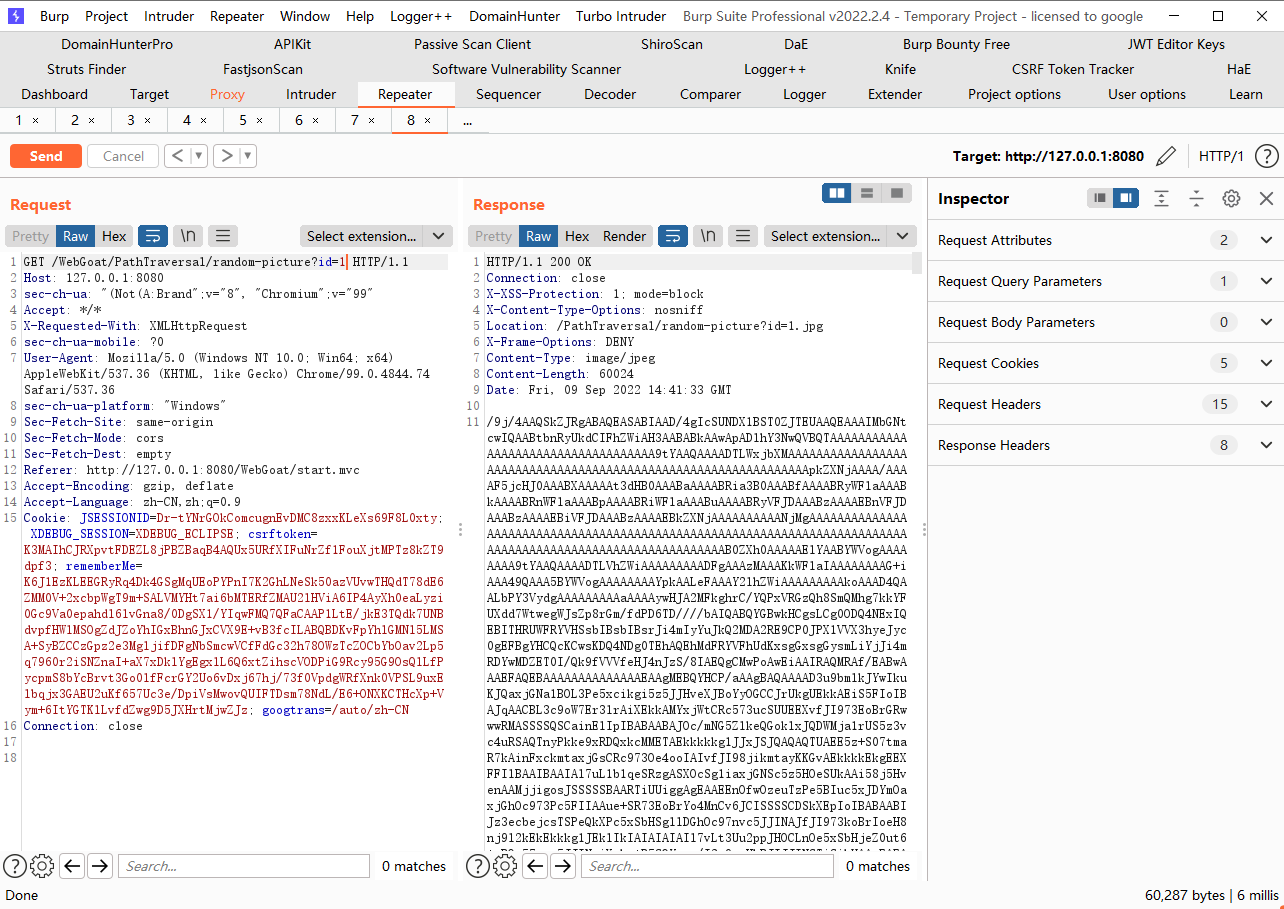
Task: Close the Inspector panel
Action: click(1266, 198)
